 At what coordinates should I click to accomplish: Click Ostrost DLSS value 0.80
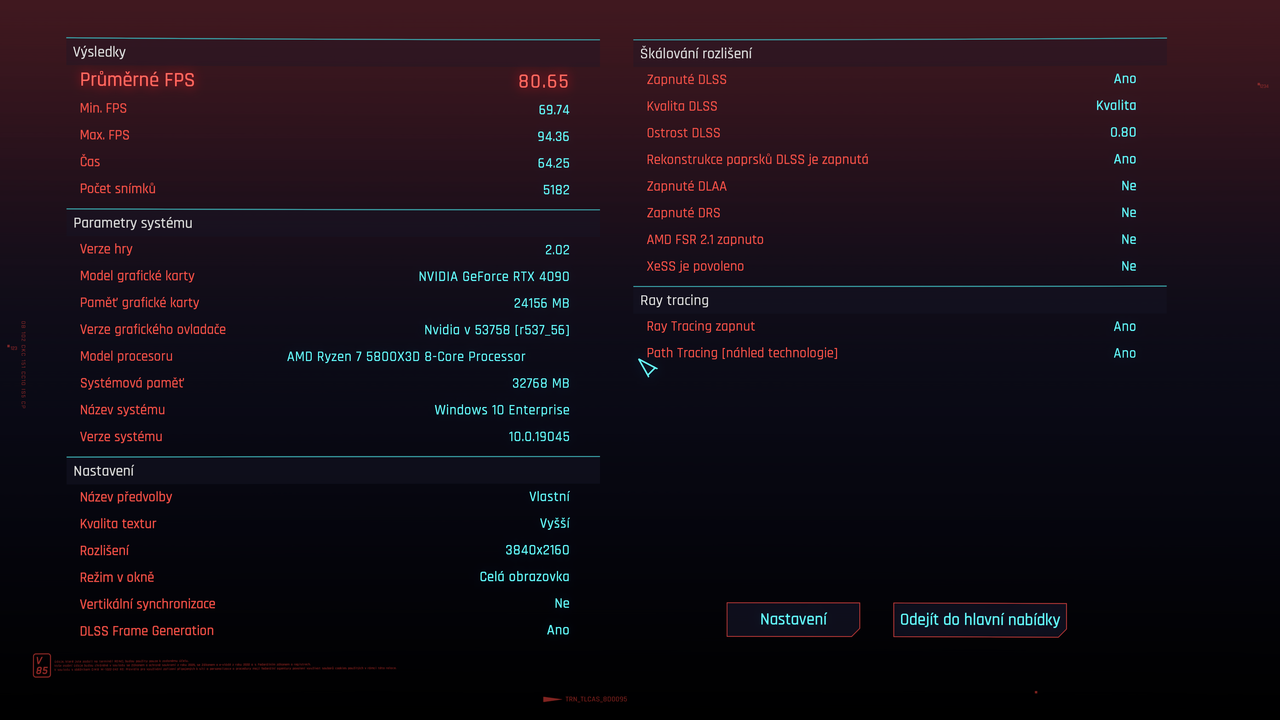tap(1123, 133)
